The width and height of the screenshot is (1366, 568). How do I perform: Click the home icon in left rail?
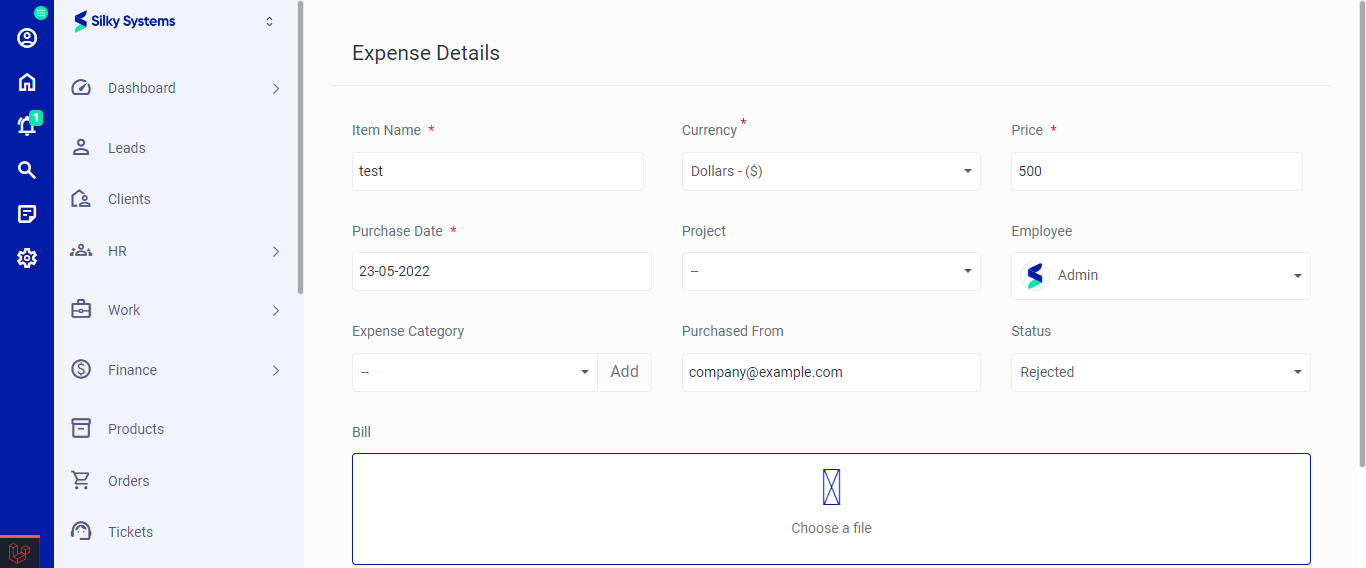coord(27,82)
